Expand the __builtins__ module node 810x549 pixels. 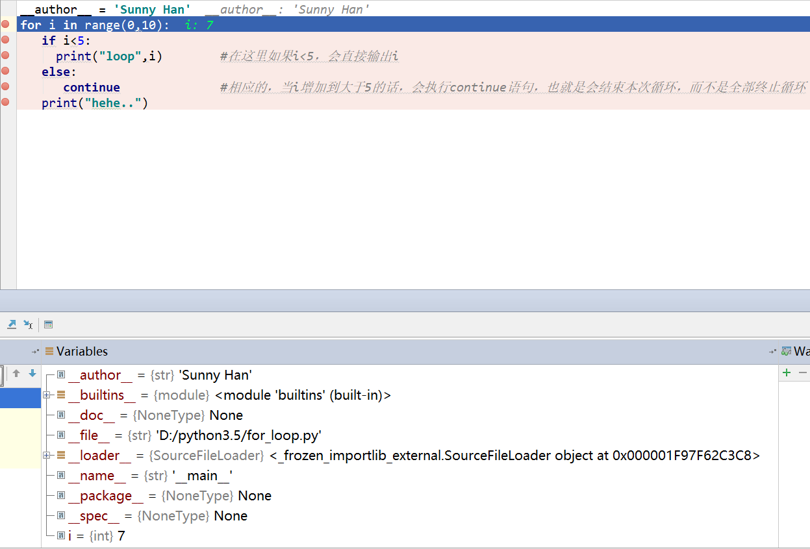tap(46, 395)
